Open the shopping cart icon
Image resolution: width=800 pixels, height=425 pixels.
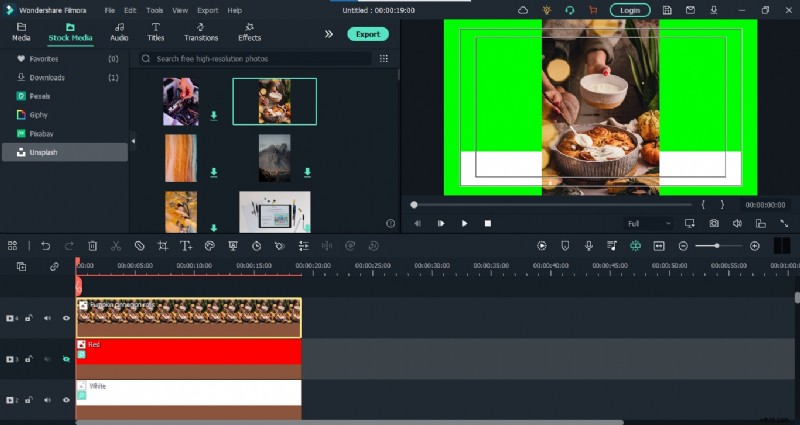[593, 10]
